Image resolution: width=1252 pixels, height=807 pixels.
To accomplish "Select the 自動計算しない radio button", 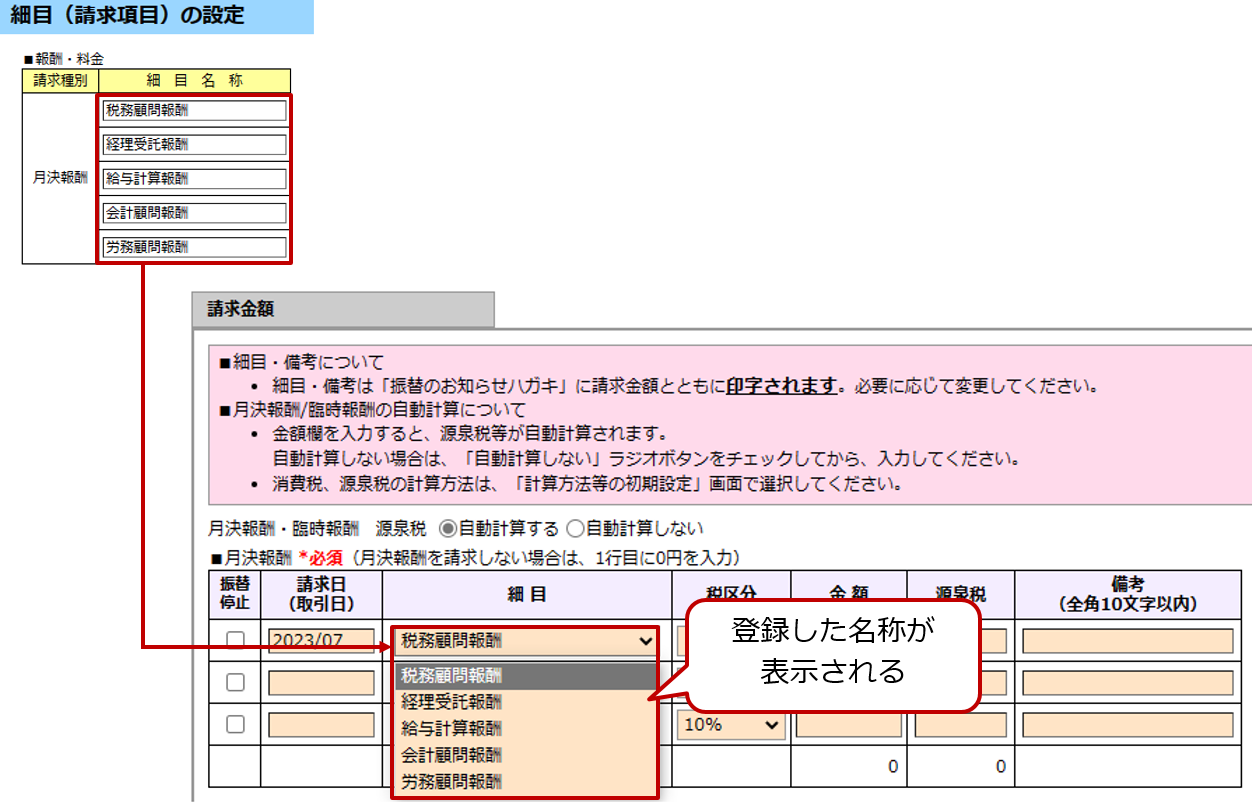I will [574, 528].
